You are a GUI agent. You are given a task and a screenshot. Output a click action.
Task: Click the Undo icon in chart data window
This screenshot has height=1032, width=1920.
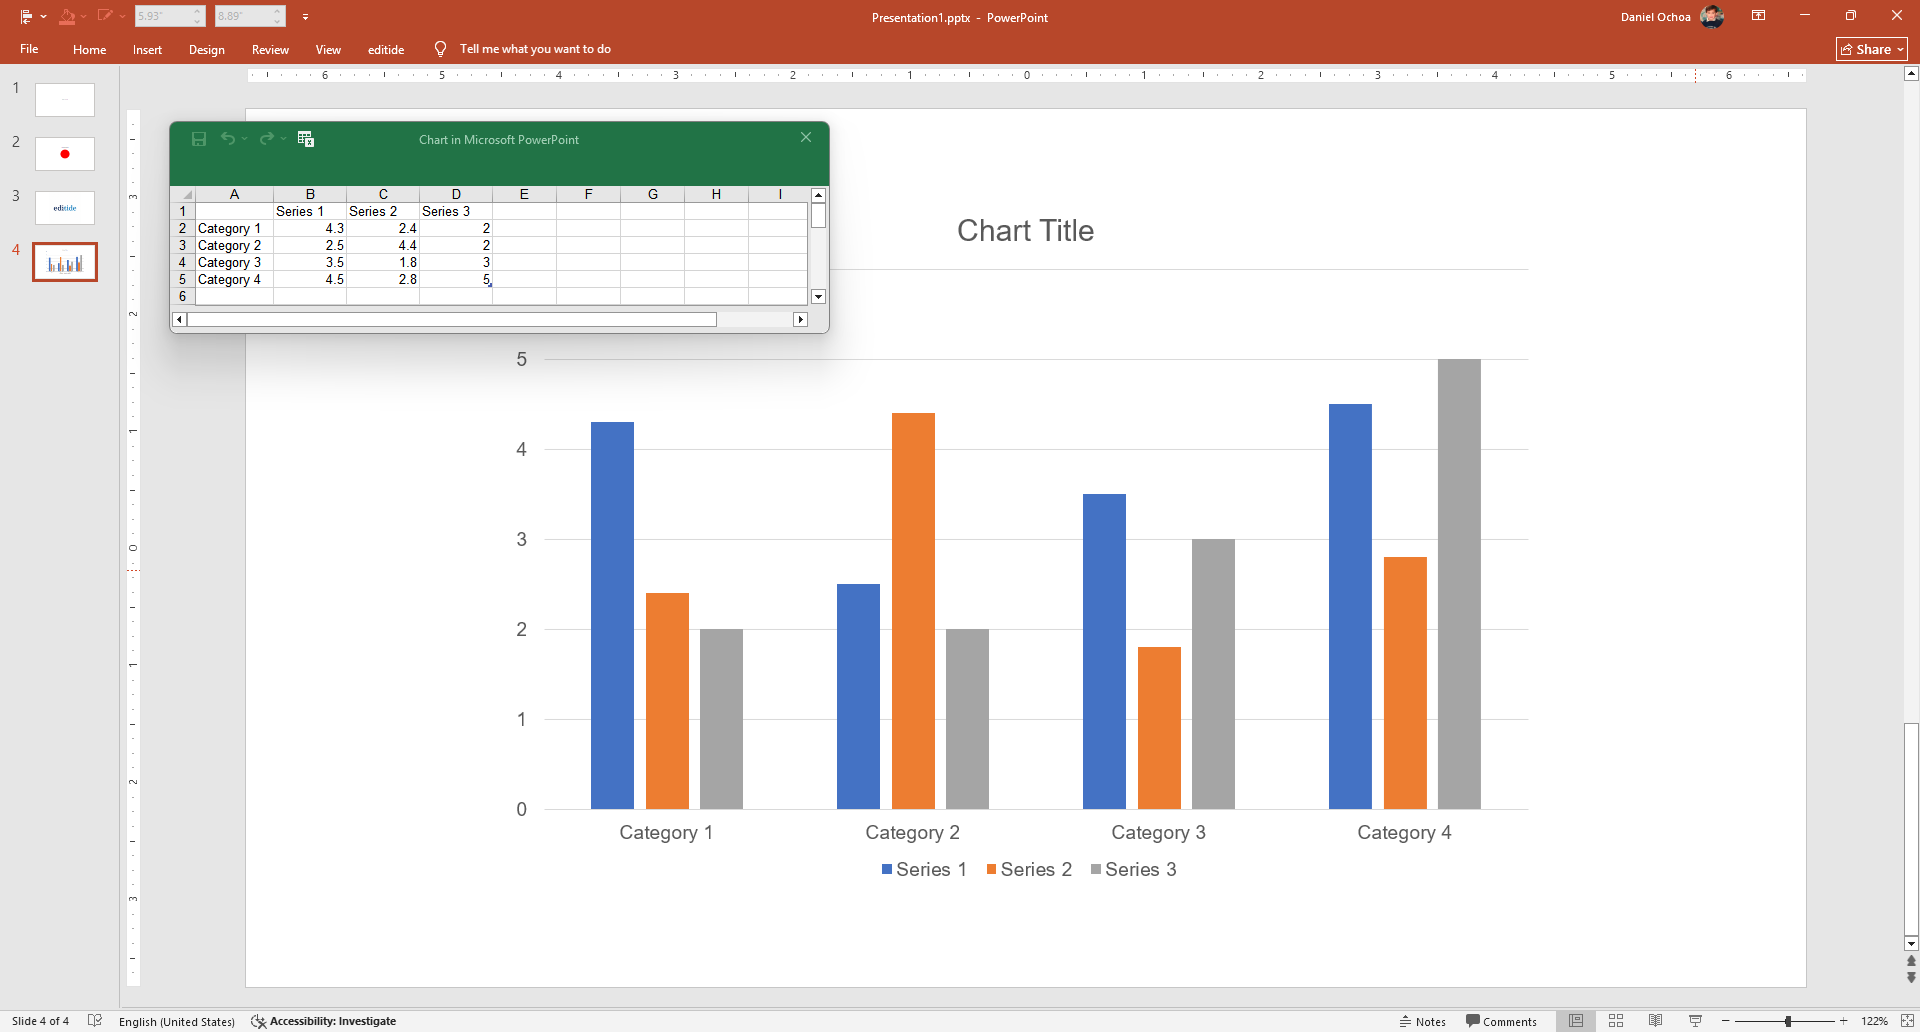pos(228,139)
